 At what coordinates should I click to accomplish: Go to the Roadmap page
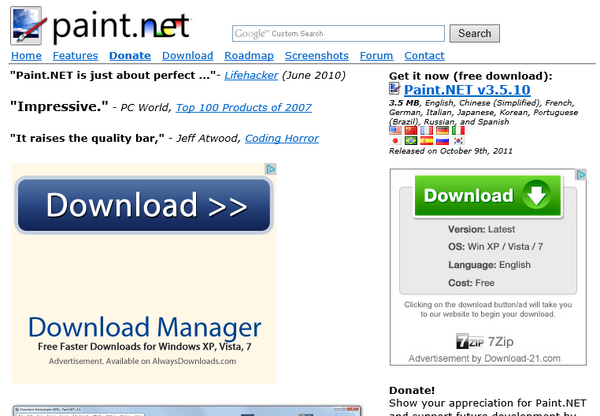(x=248, y=56)
